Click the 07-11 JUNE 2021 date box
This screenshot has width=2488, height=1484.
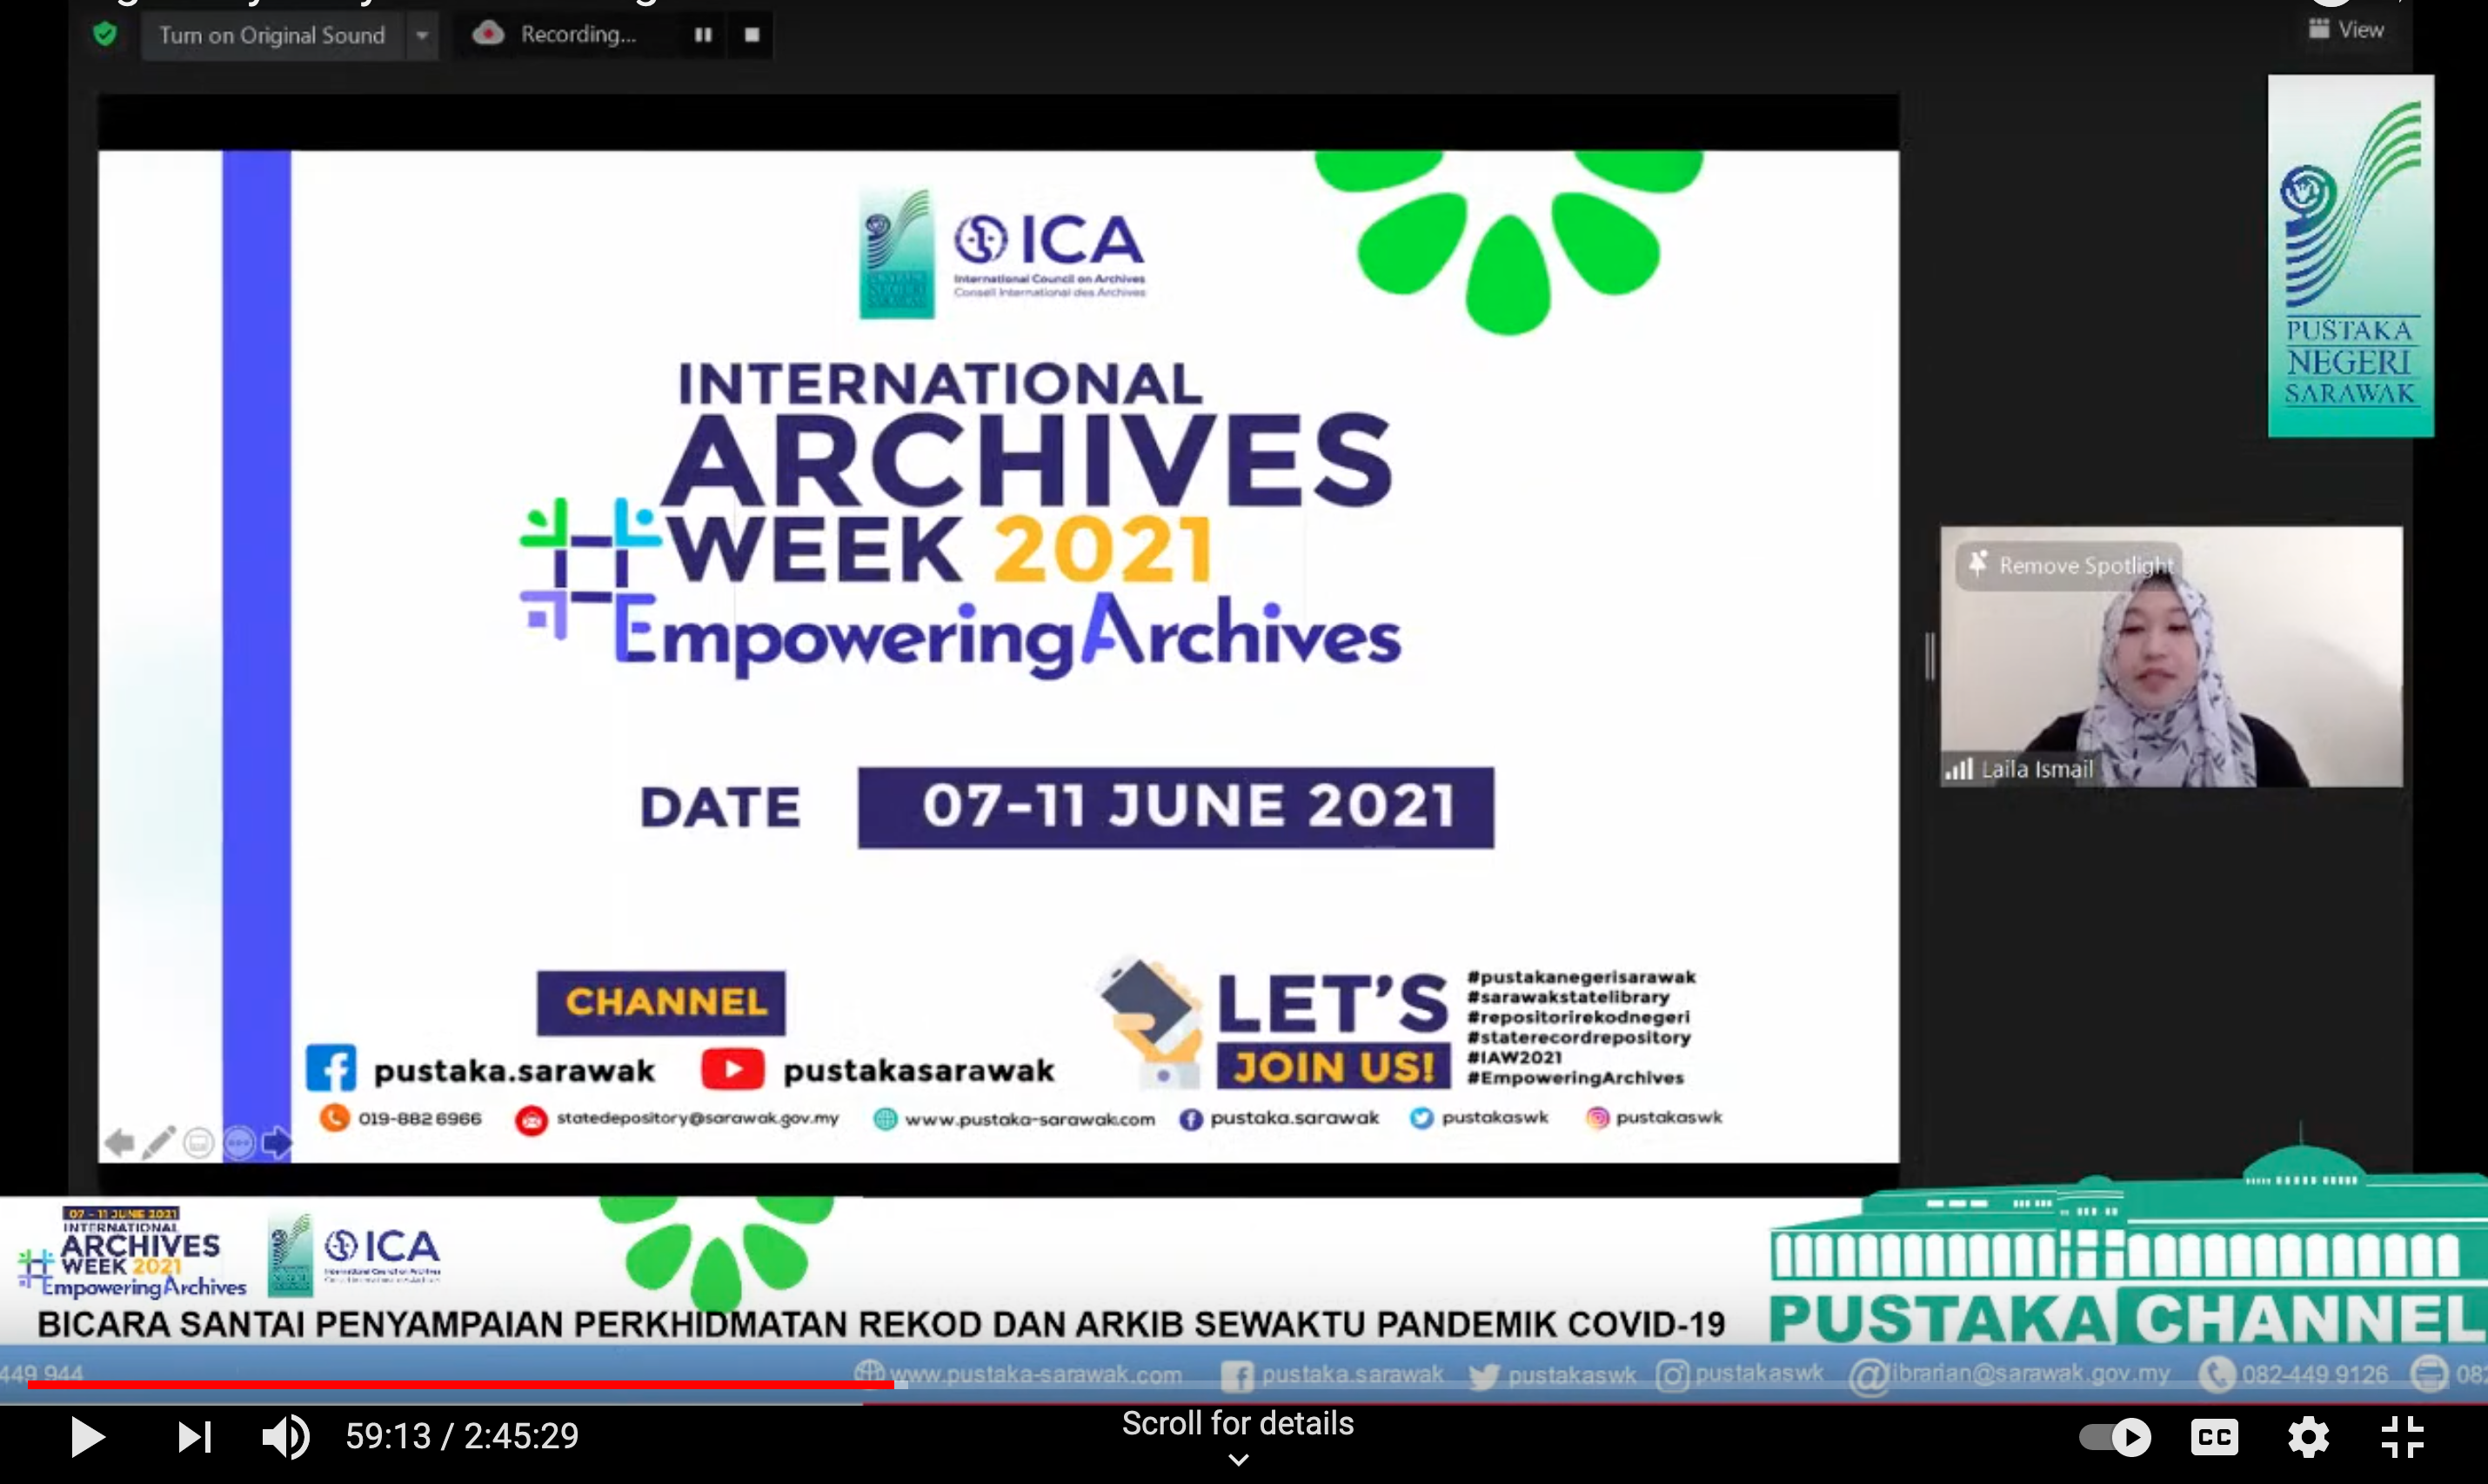(x=1176, y=808)
